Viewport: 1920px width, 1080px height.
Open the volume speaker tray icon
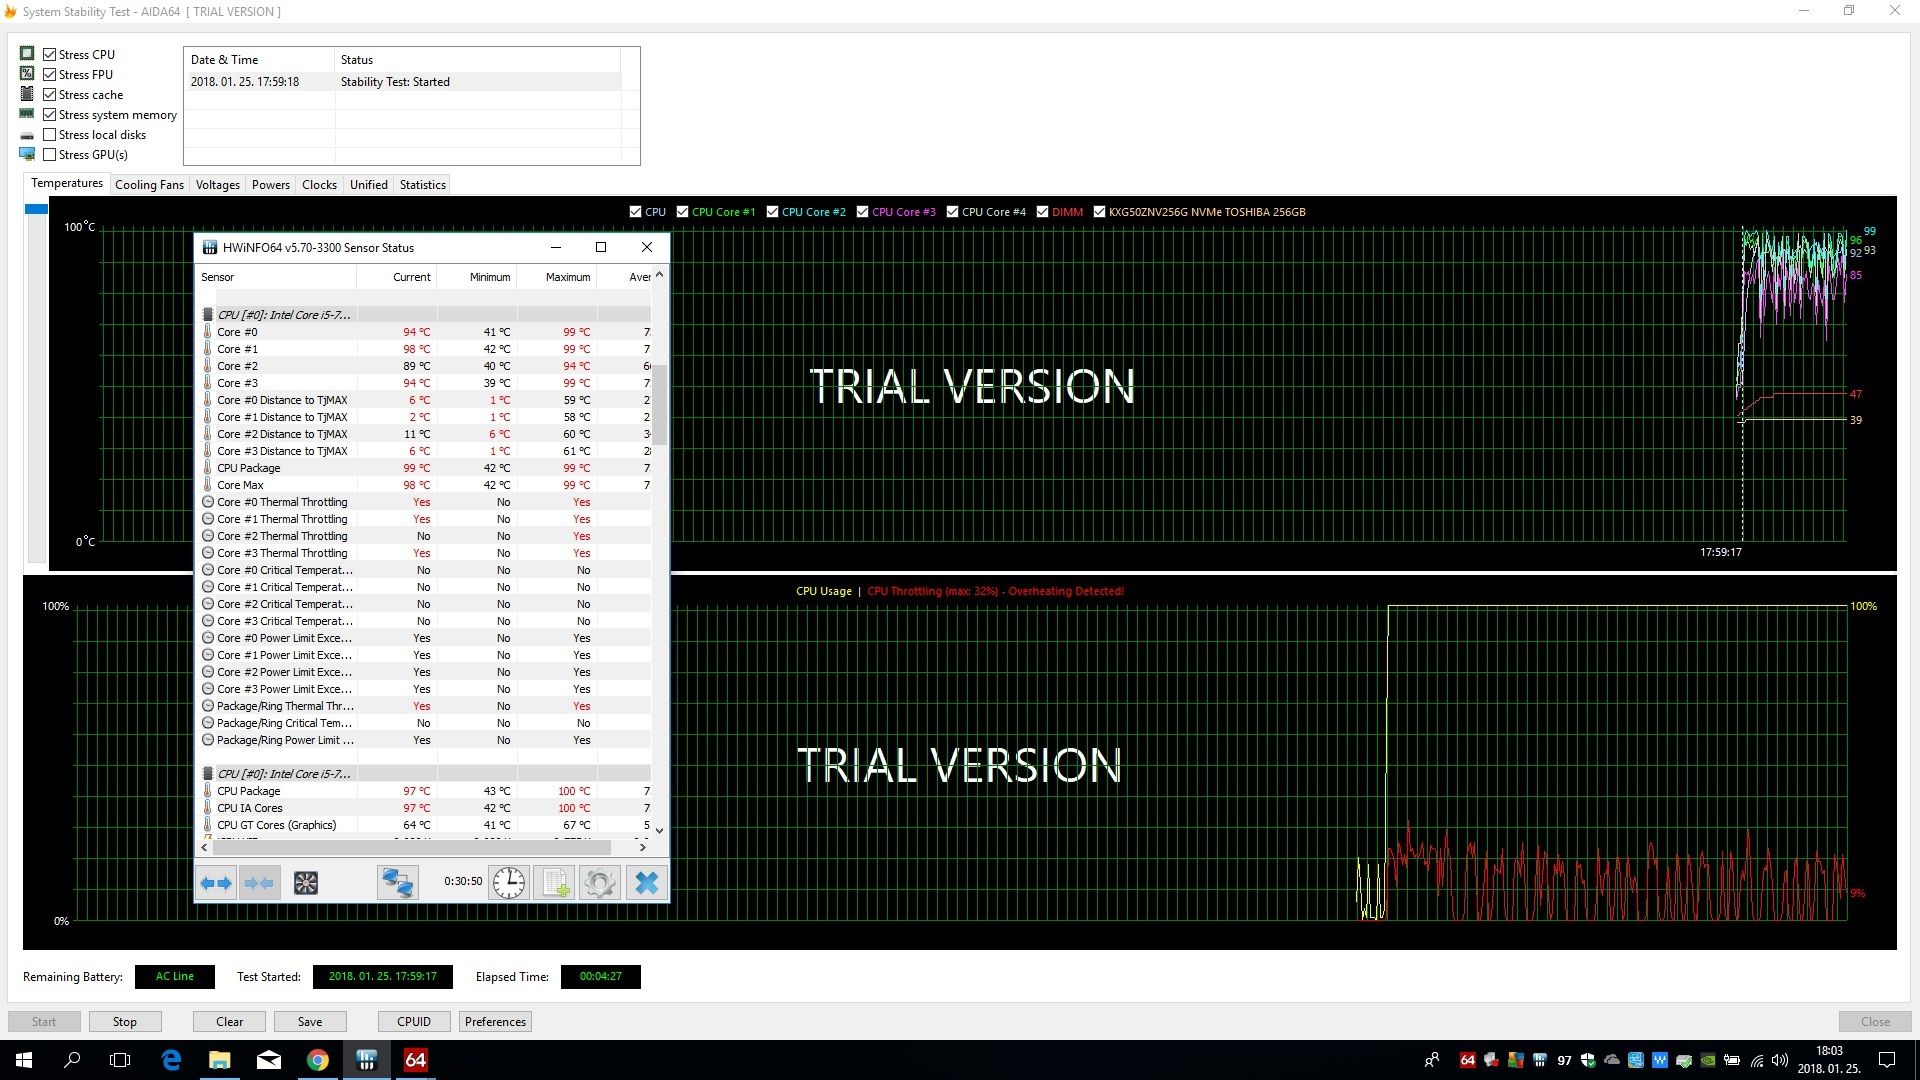coord(1780,1060)
